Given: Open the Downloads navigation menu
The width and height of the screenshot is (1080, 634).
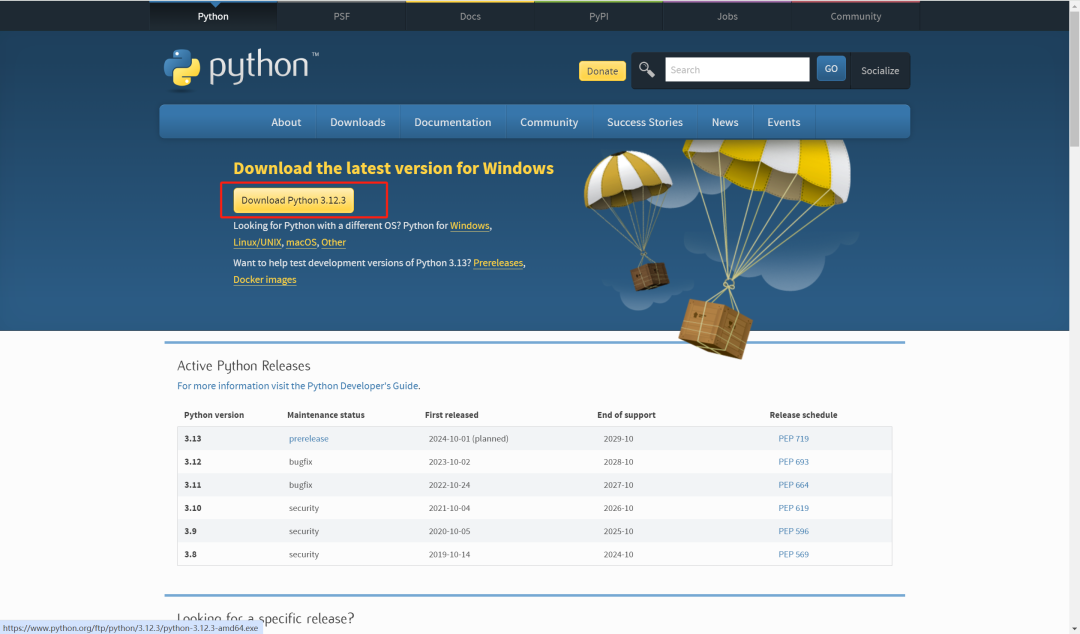Looking at the screenshot, I should click(357, 122).
